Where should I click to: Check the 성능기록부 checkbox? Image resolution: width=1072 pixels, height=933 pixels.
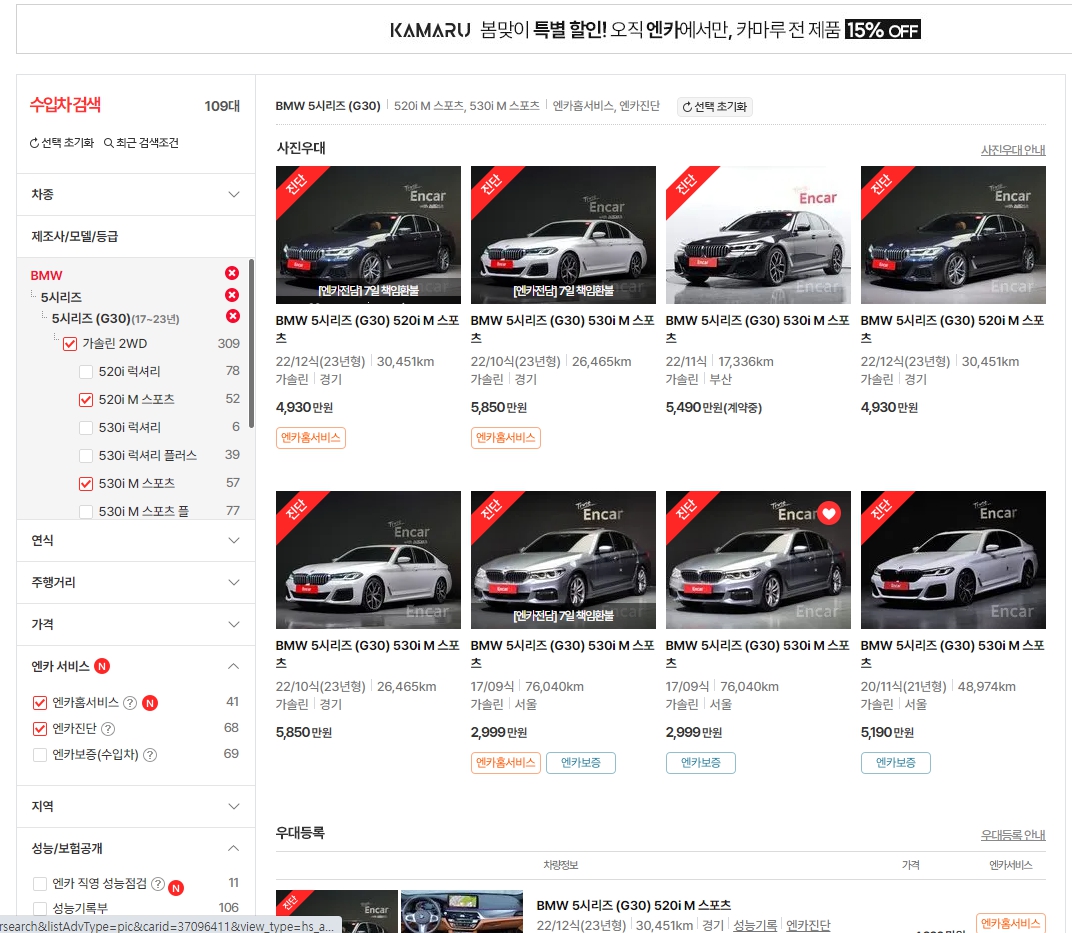[x=40, y=908]
